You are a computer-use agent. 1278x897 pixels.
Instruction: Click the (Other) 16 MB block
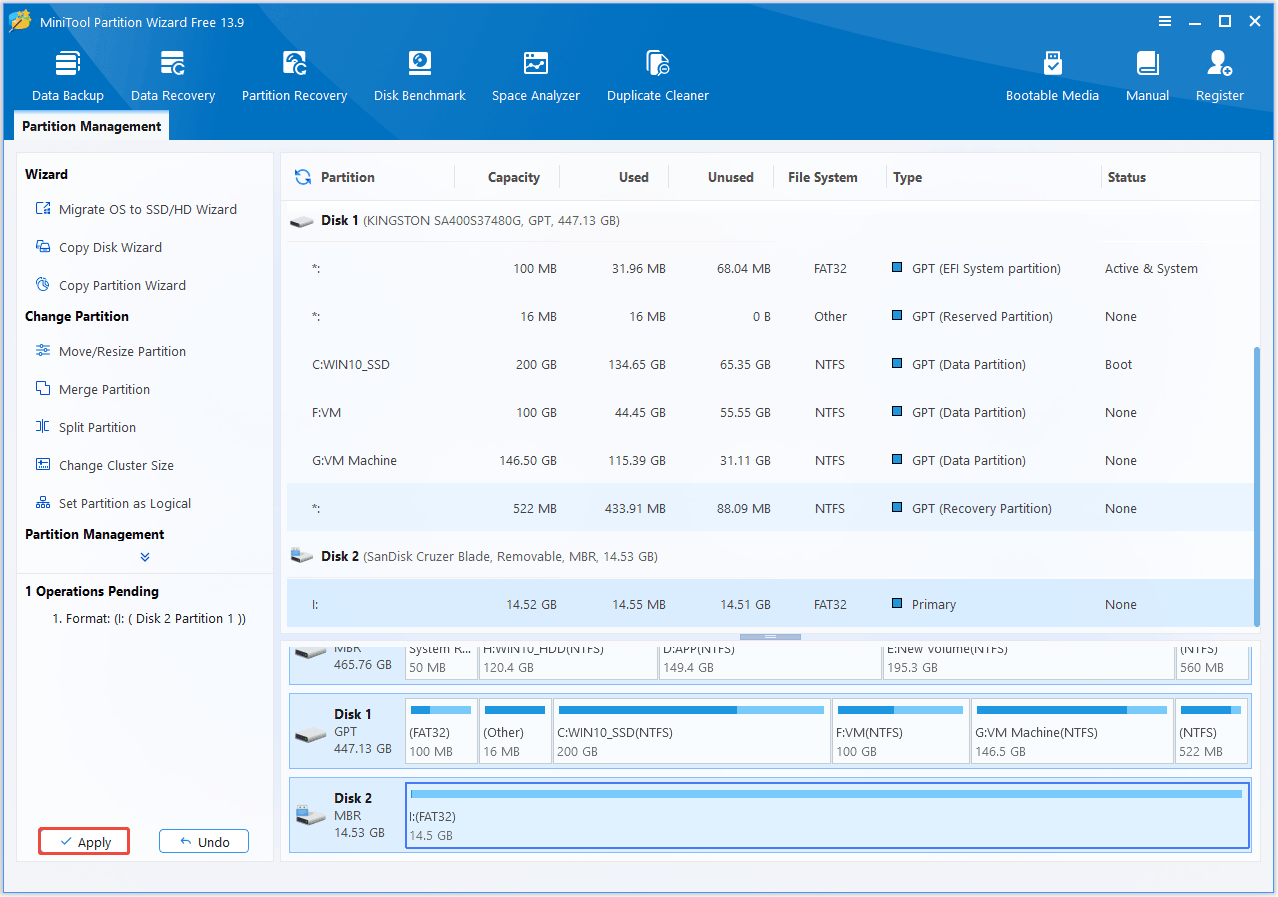pos(515,731)
